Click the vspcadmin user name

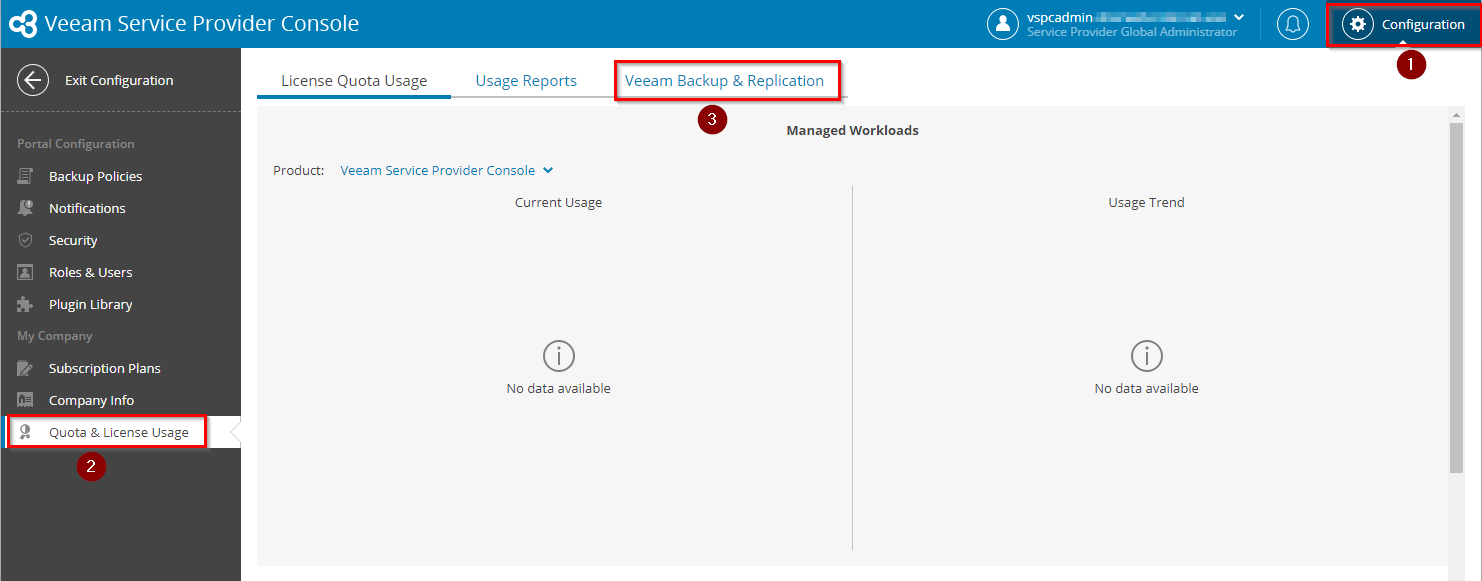tap(1060, 17)
